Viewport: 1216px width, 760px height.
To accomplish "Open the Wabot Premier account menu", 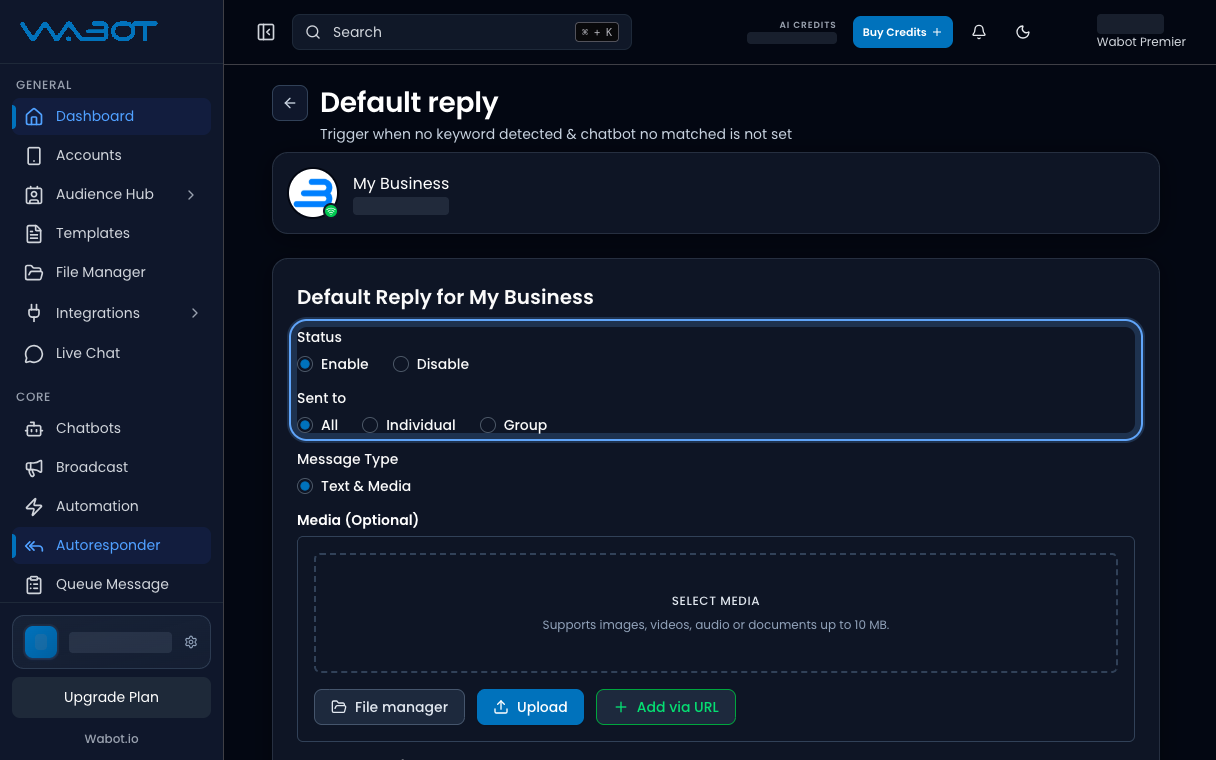I will pos(1141,32).
